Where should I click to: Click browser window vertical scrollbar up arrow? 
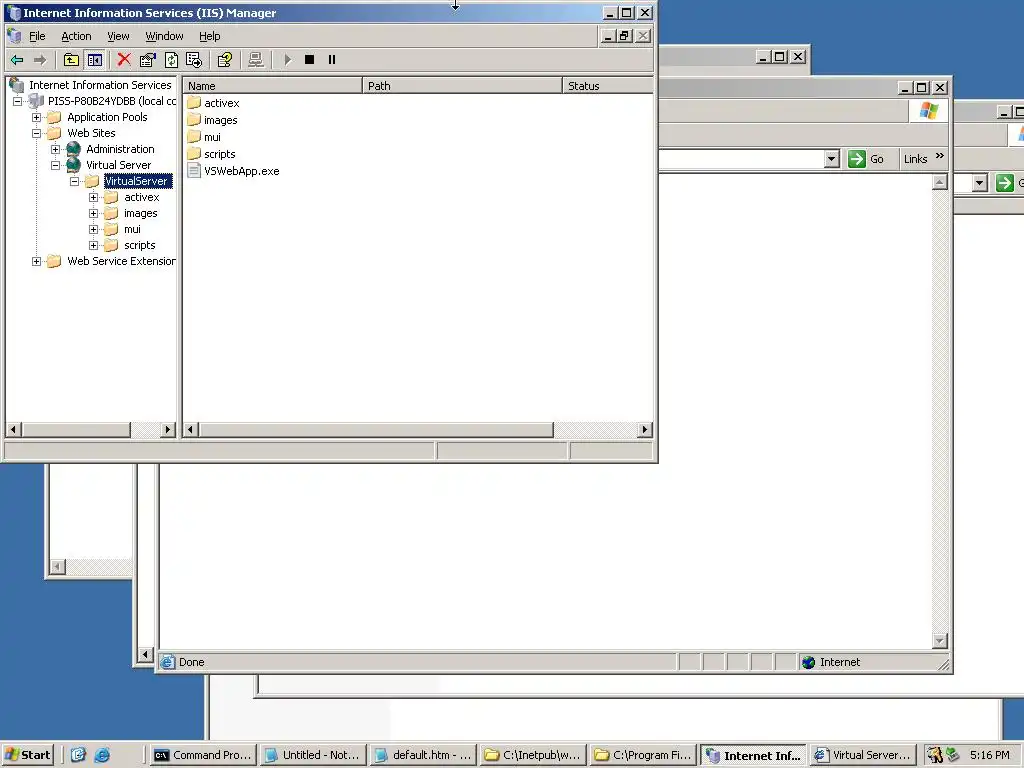click(940, 182)
